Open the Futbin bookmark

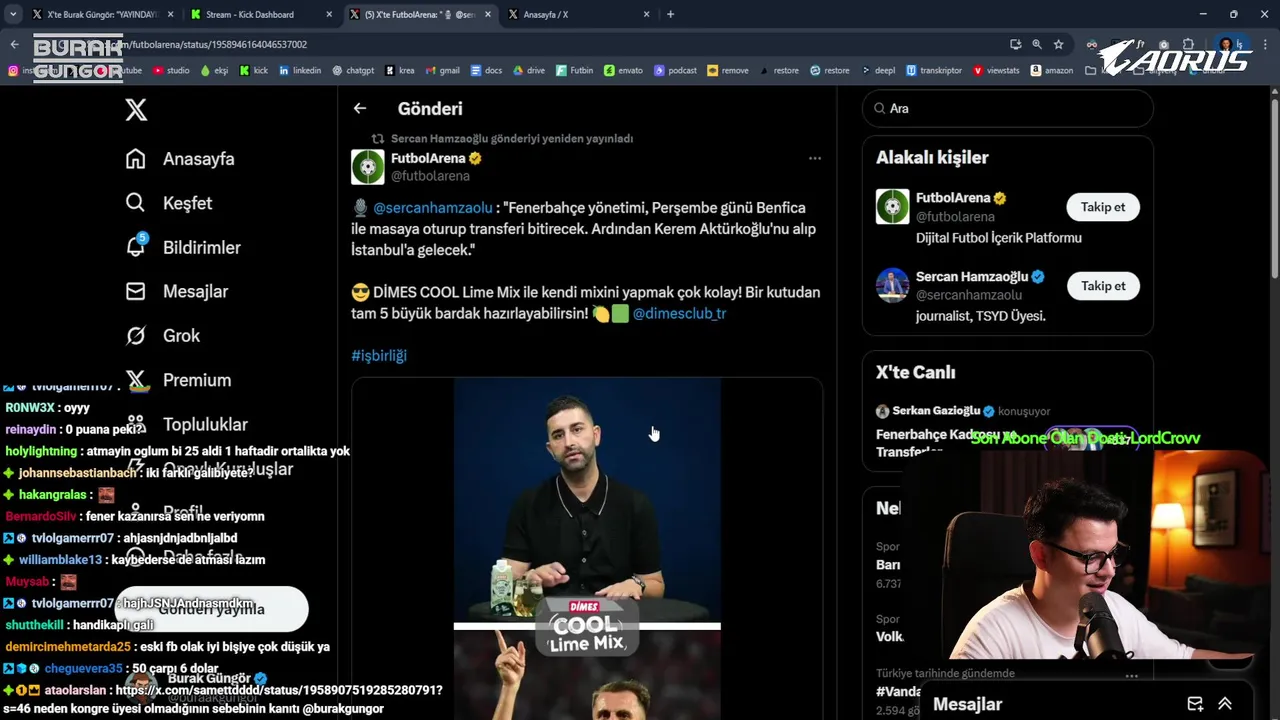click(x=575, y=70)
